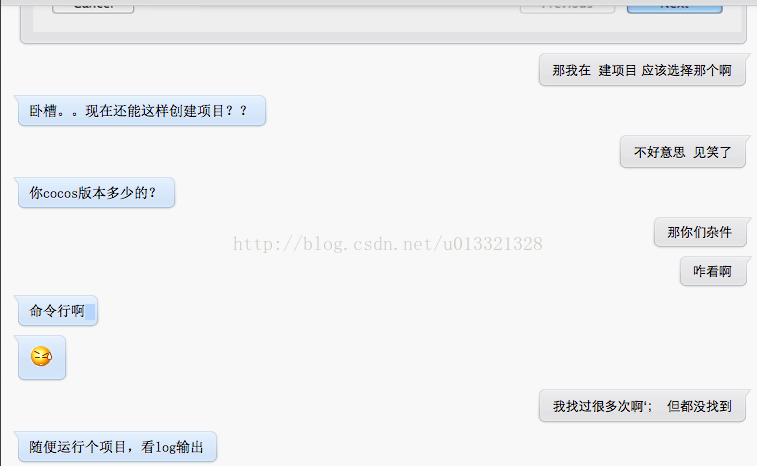The height and width of the screenshot is (466, 757).
Task: Click the bubble asking your cocos version
Action: [96, 193]
